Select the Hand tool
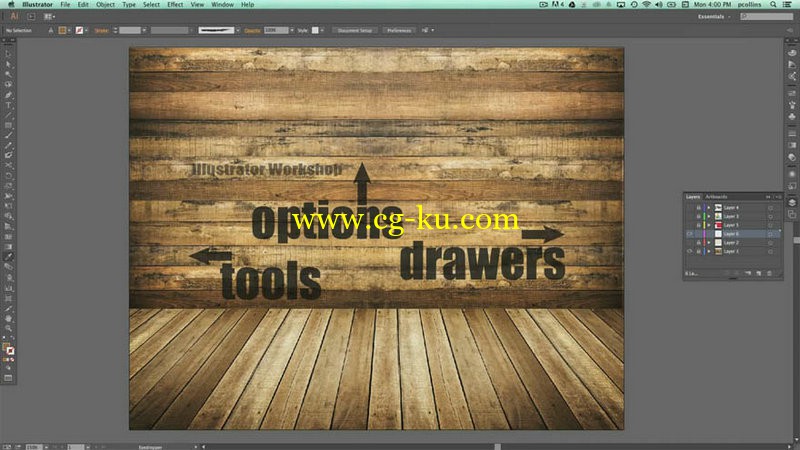Screen dimensions: 800x450 click(x=8, y=318)
